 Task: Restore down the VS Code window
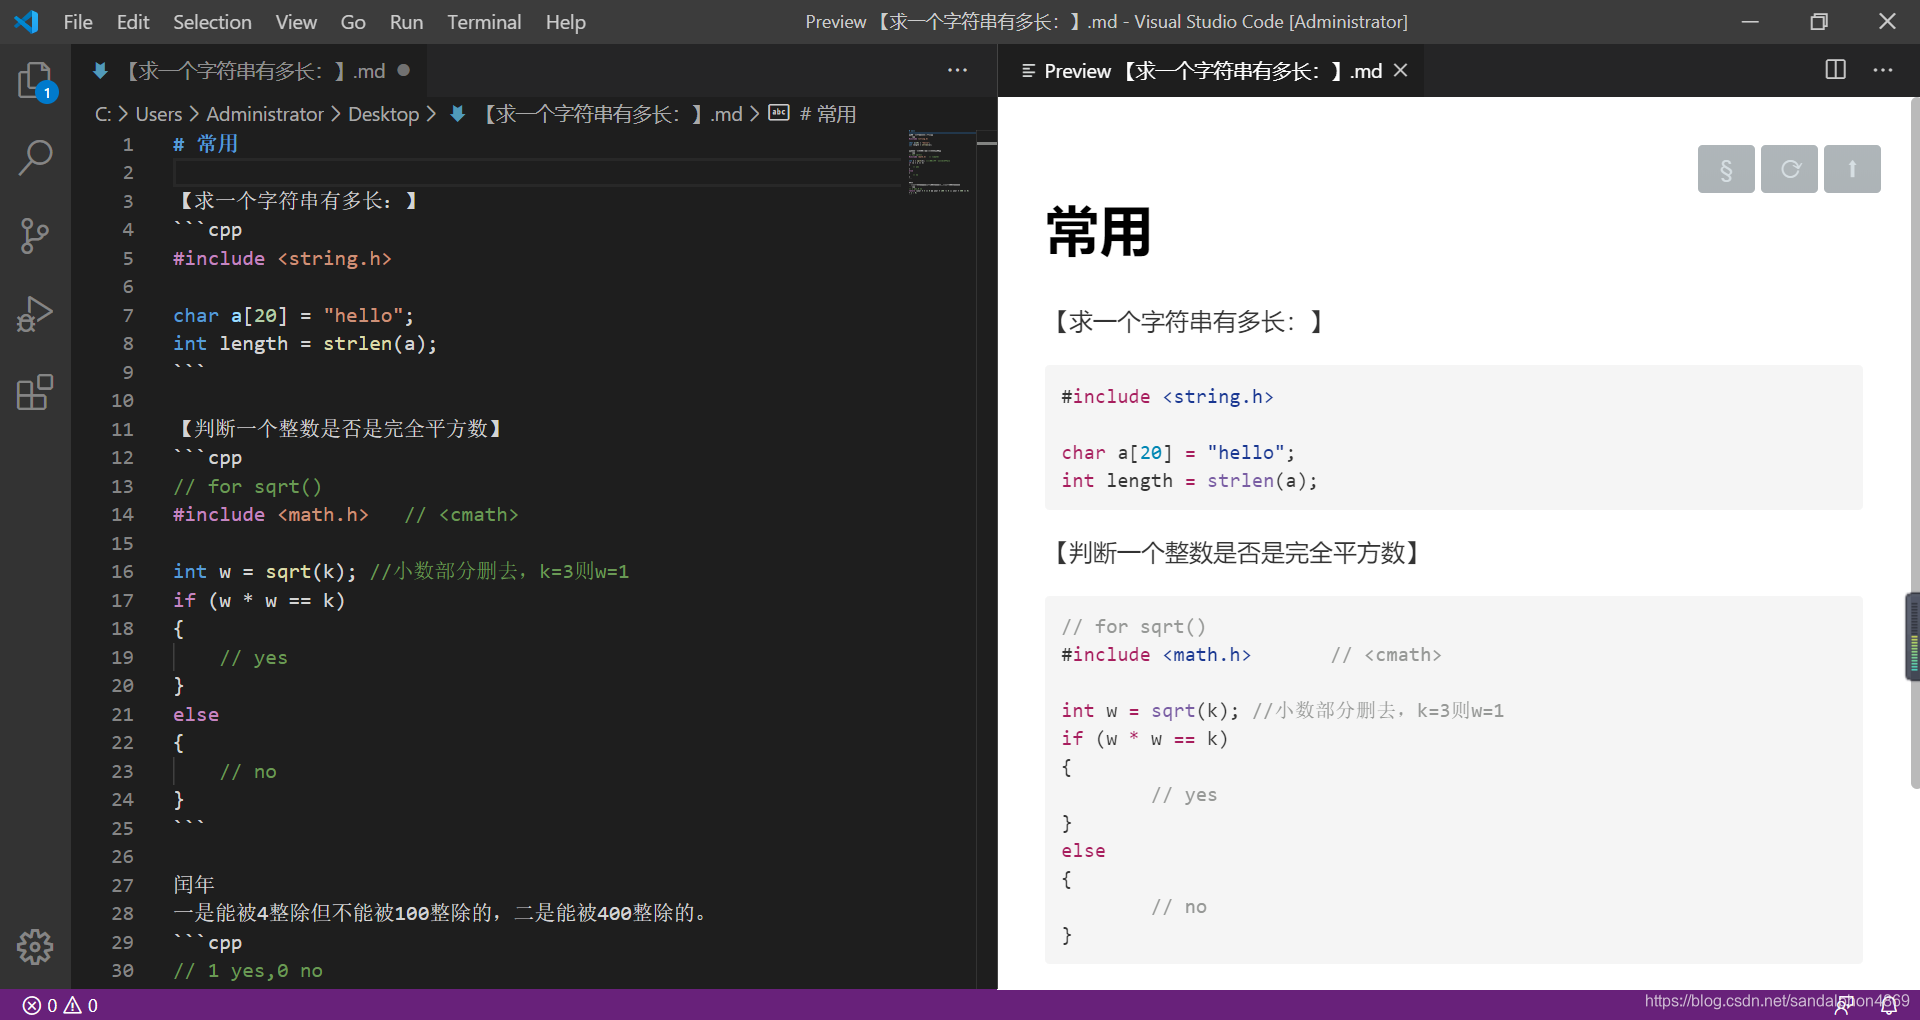tap(1818, 21)
